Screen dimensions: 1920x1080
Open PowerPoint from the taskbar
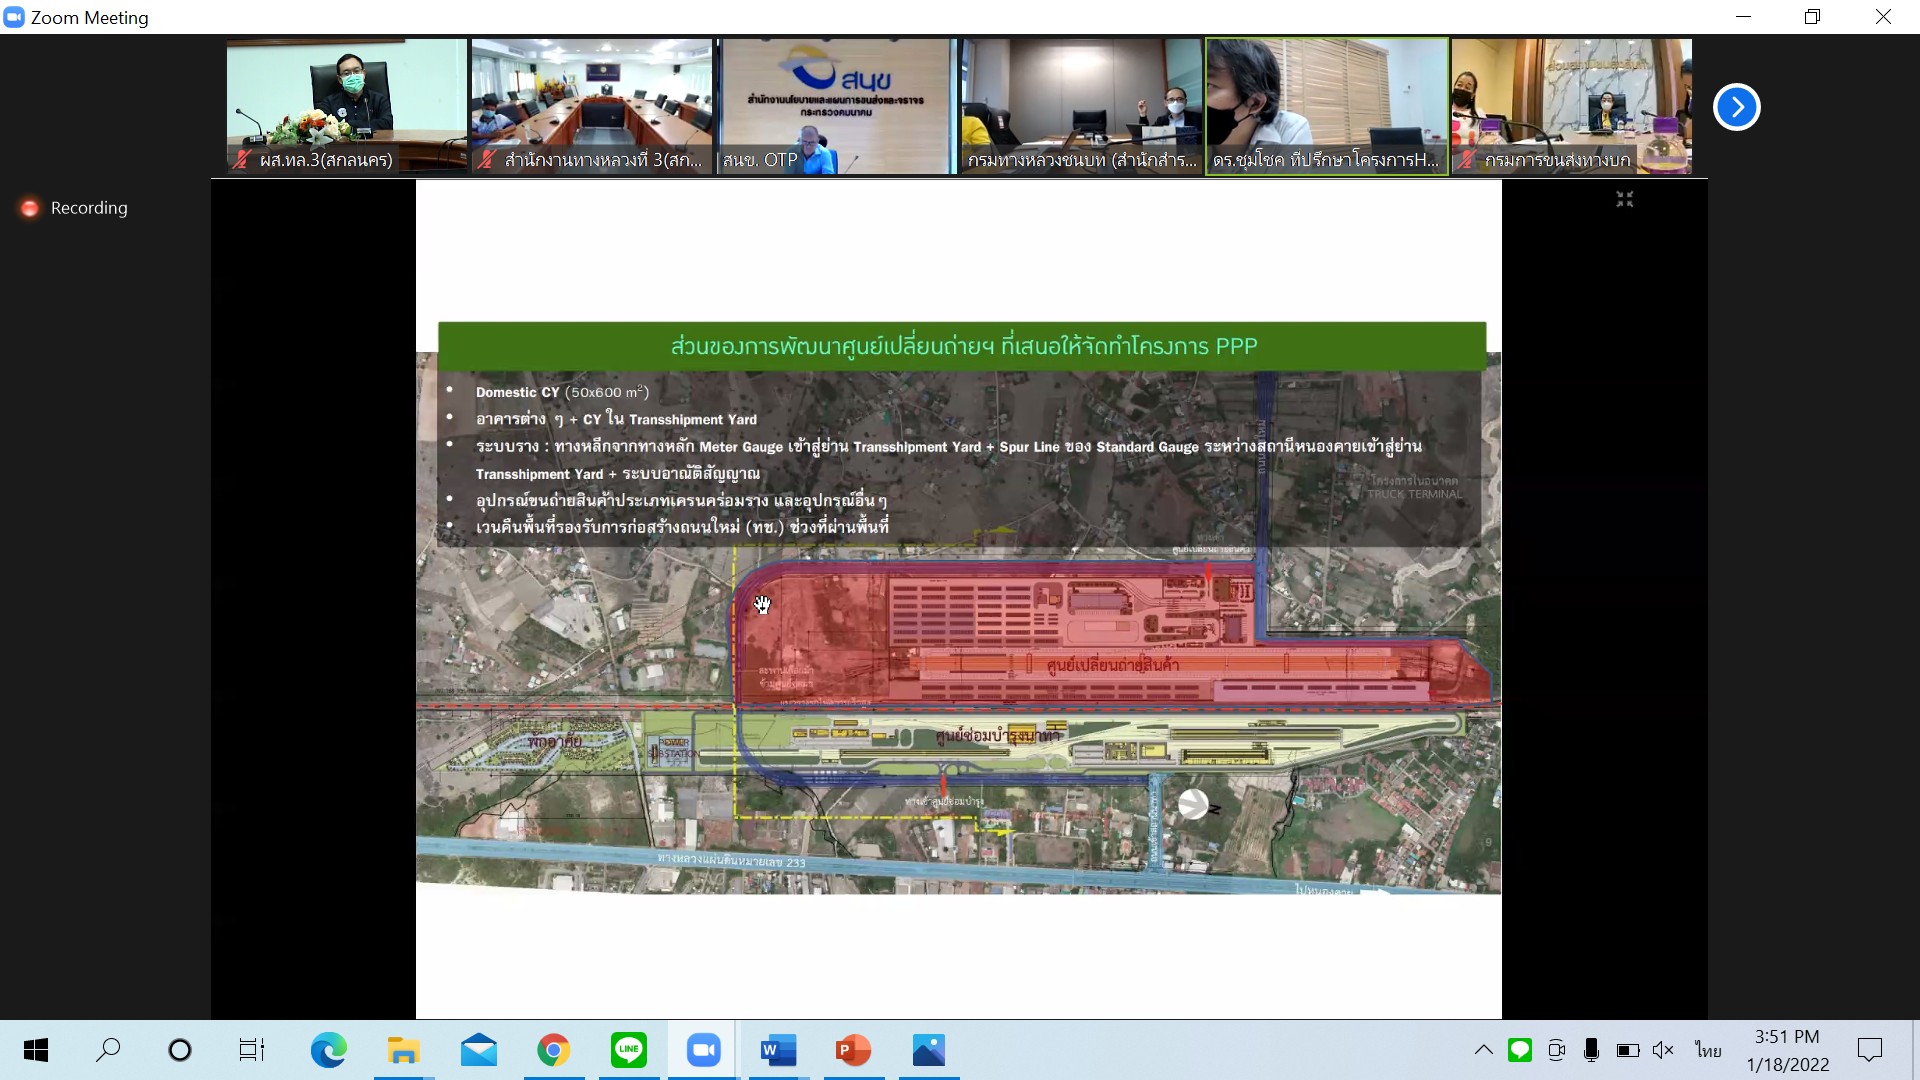tap(853, 1050)
